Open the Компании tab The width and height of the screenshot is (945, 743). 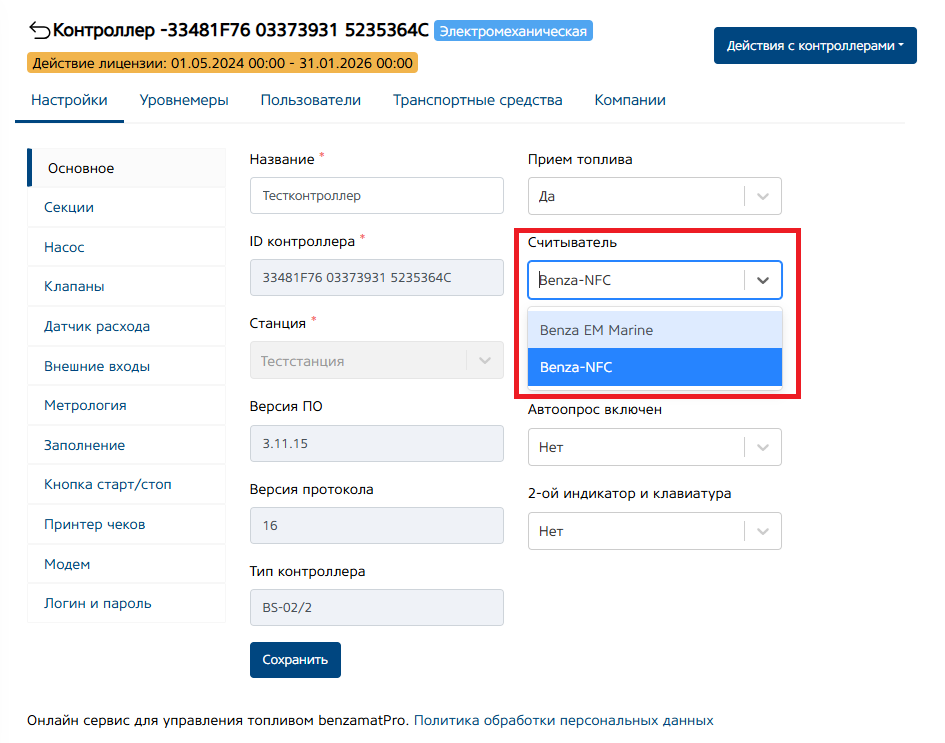point(630,100)
